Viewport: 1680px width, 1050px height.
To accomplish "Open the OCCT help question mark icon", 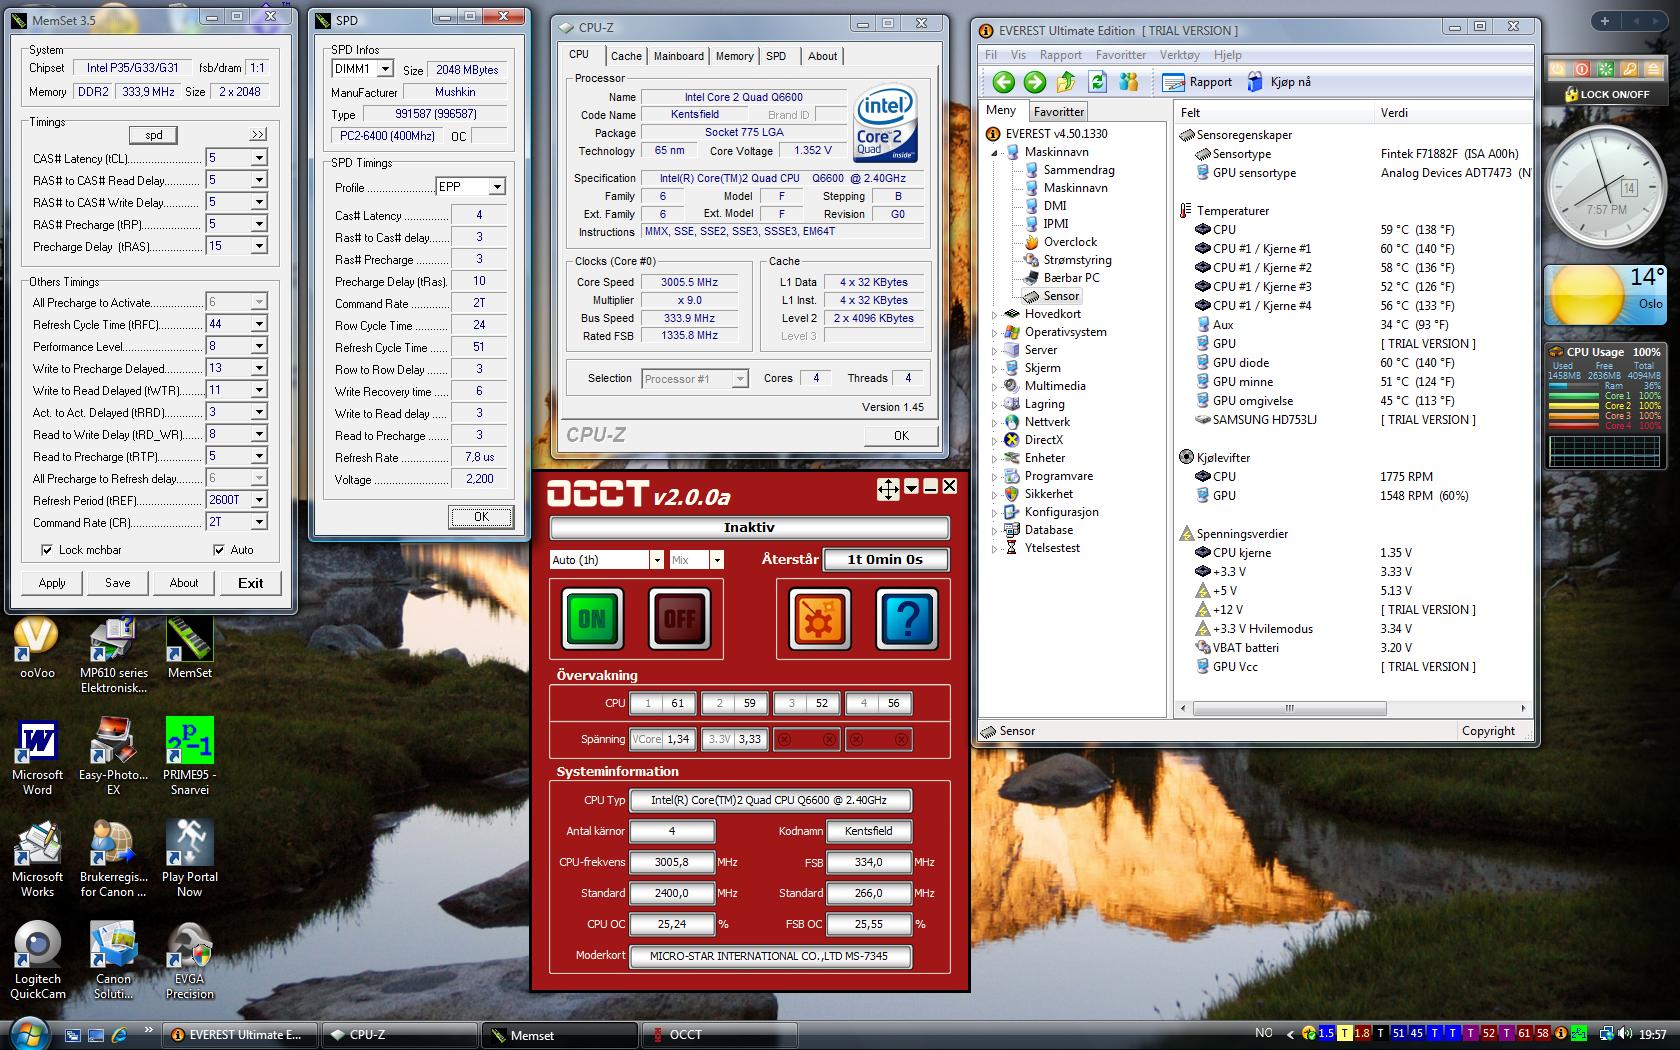I will [907, 619].
